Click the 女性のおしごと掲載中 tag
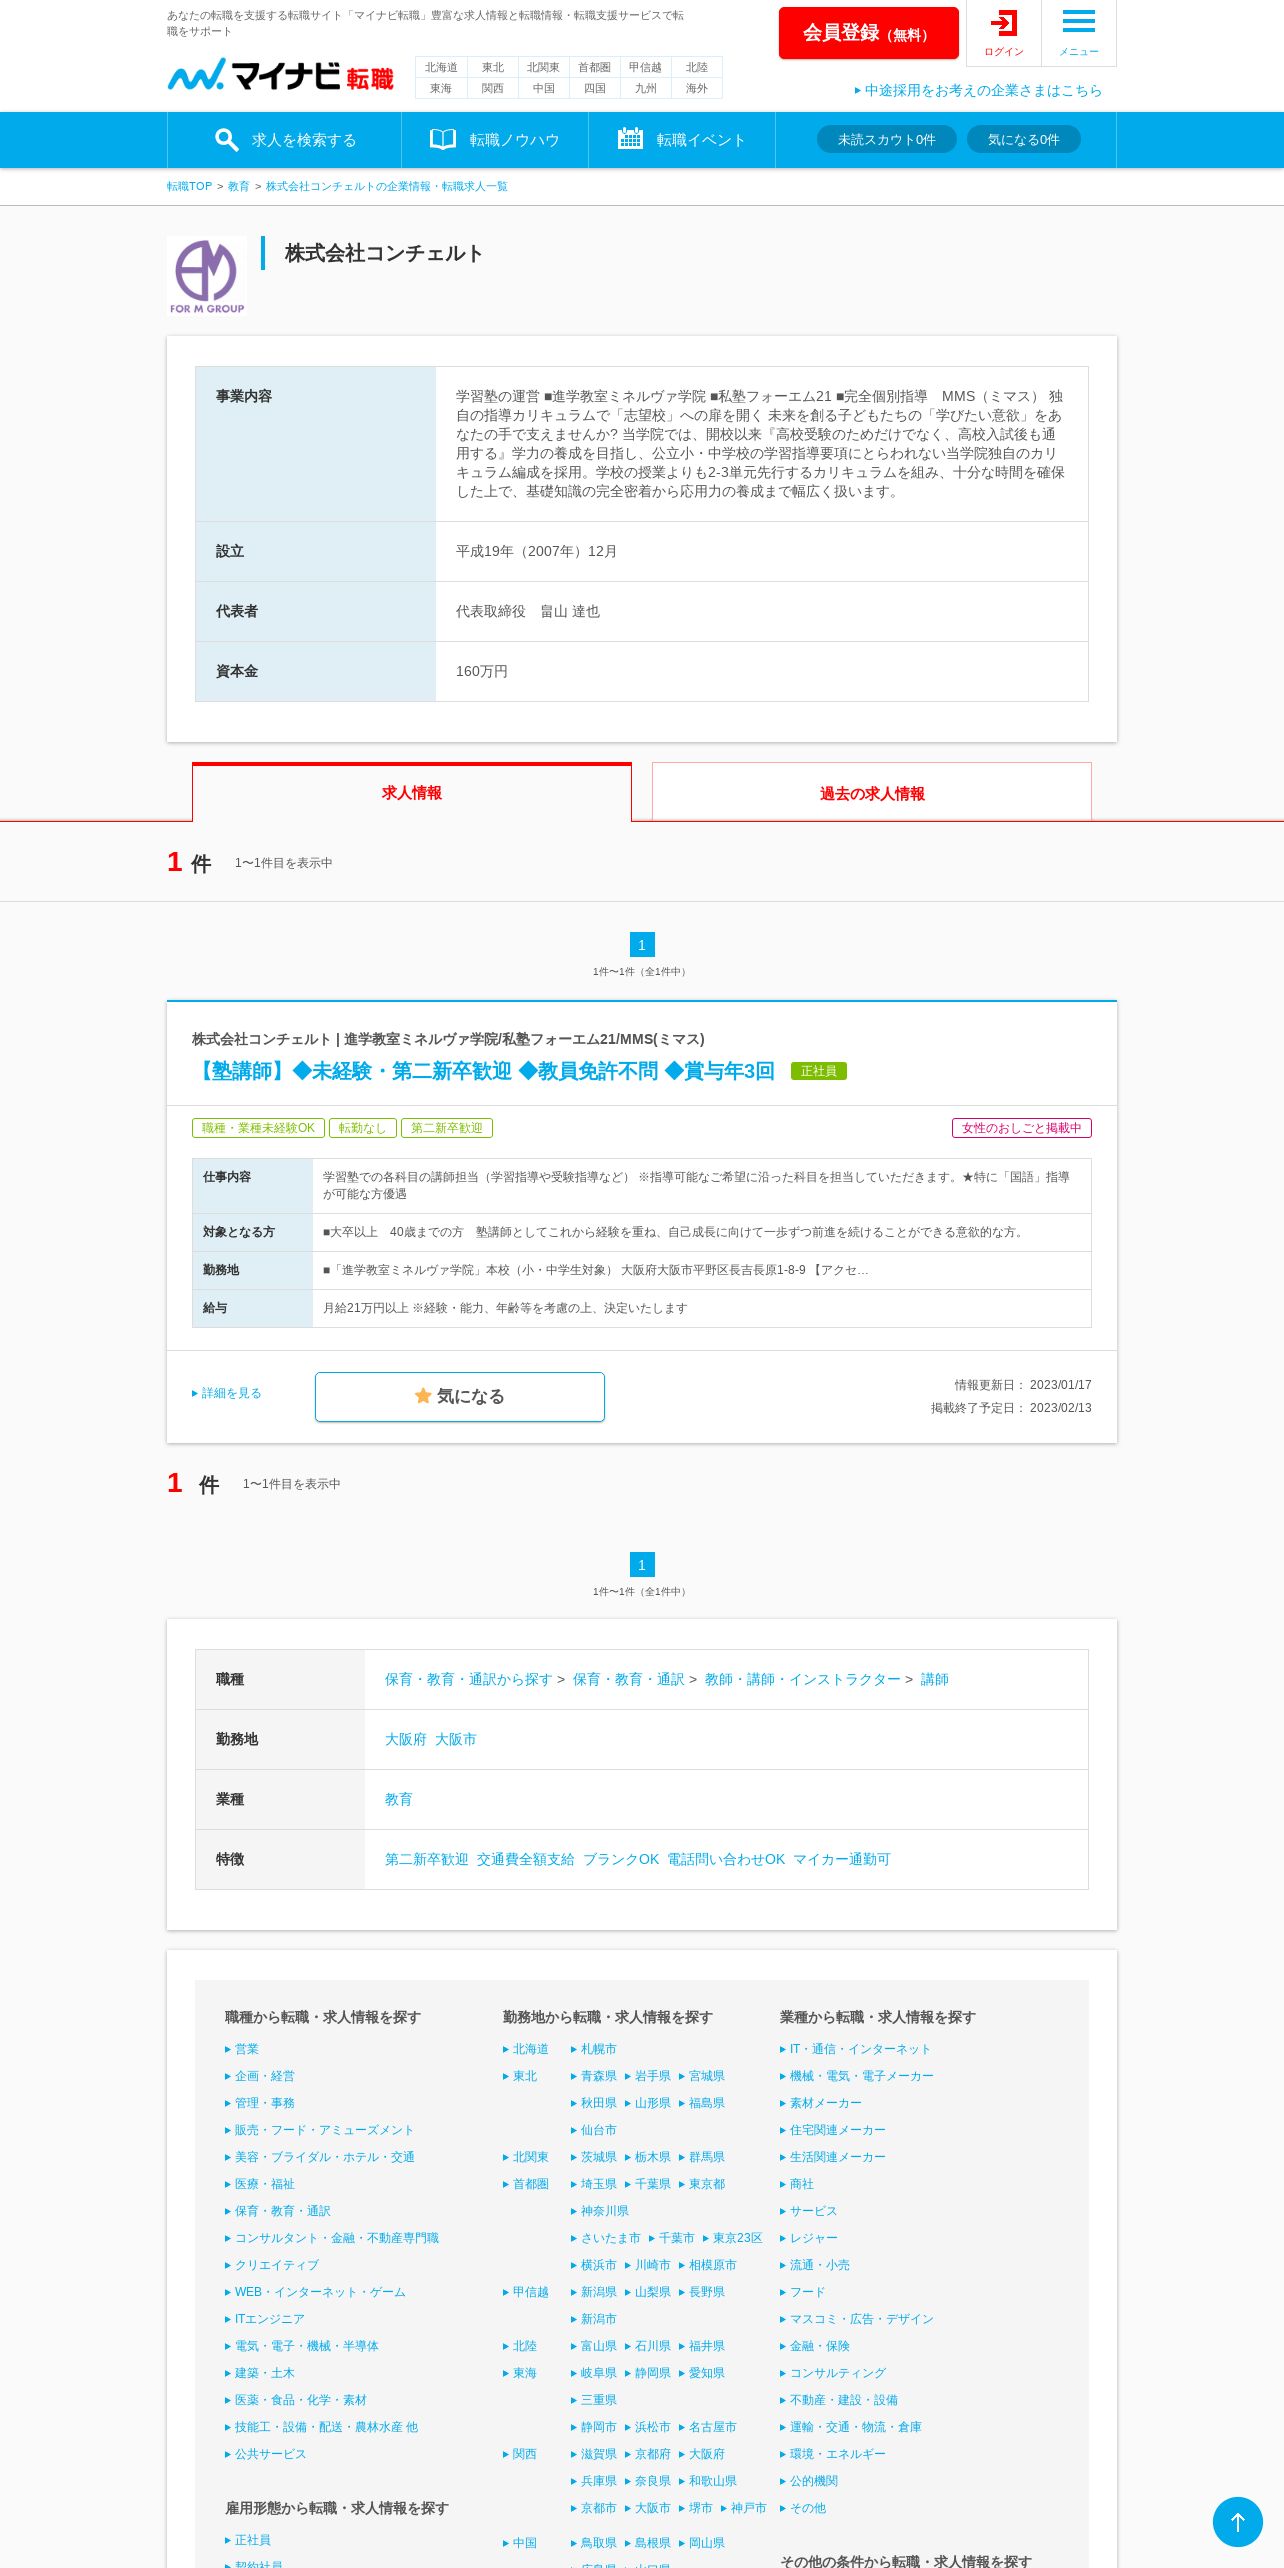1284x2568 pixels. (1021, 1128)
